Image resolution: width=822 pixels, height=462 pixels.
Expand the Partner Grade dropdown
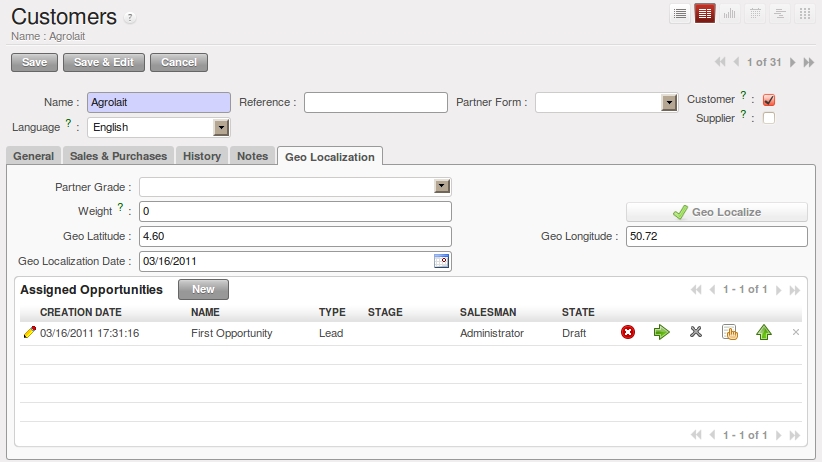(442, 186)
